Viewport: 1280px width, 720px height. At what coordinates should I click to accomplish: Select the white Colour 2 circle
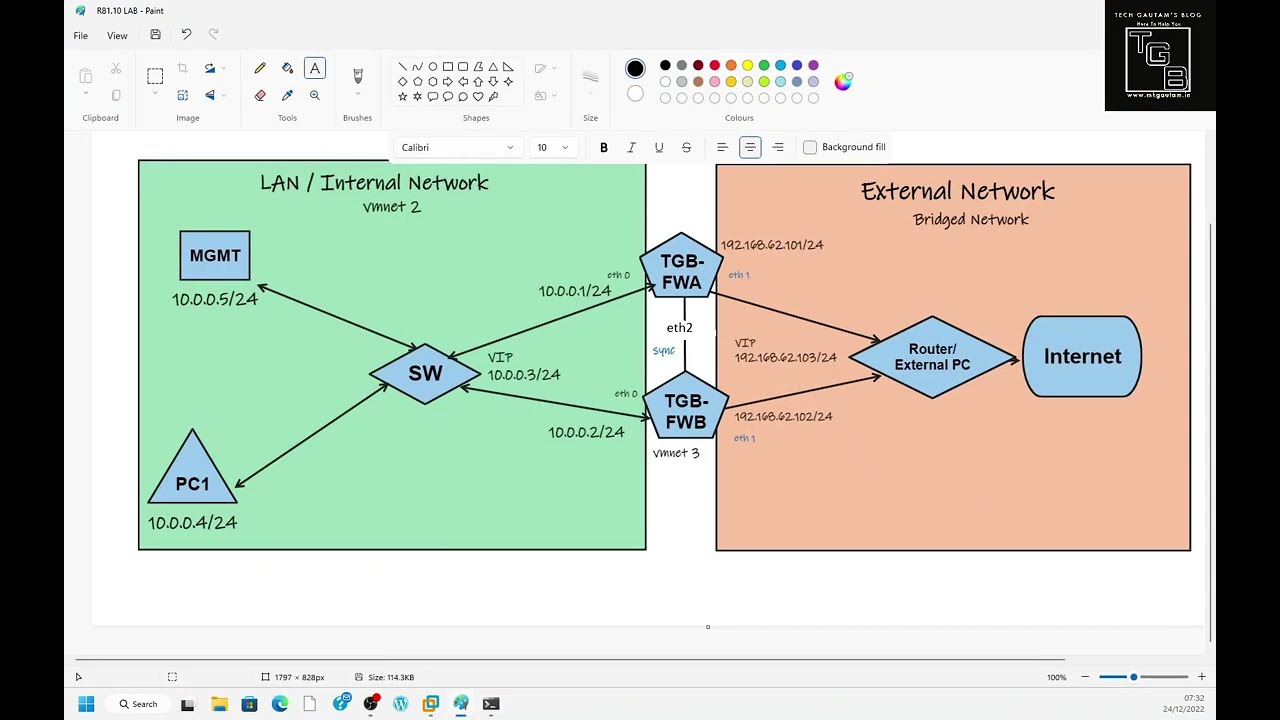coord(635,93)
